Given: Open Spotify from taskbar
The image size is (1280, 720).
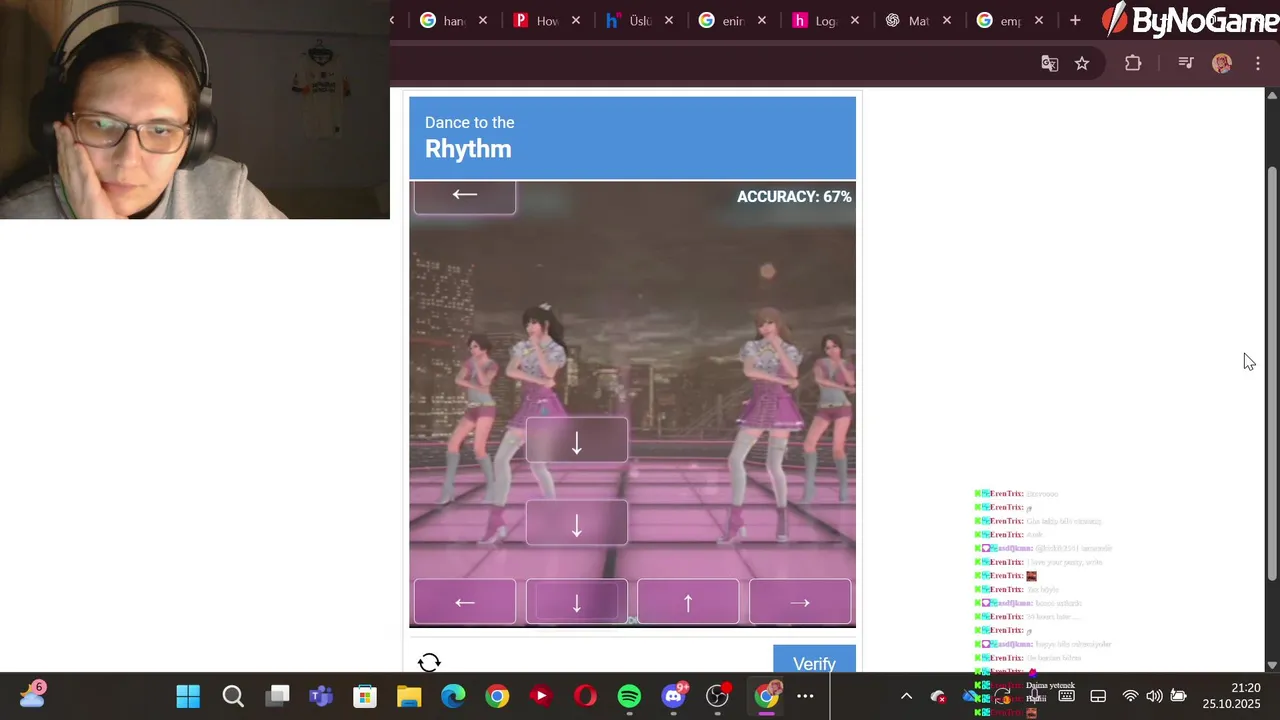Looking at the screenshot, I should 629,696.
